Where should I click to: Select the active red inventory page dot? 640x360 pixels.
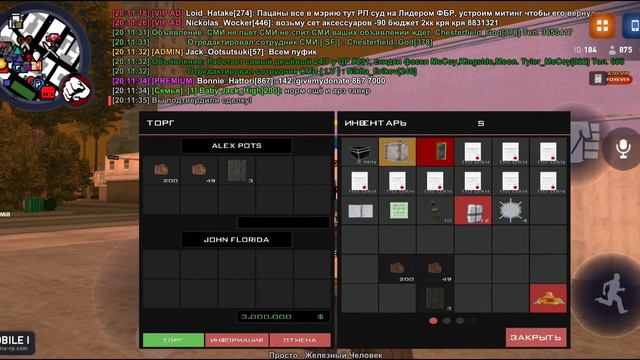(x=433, y=321)
